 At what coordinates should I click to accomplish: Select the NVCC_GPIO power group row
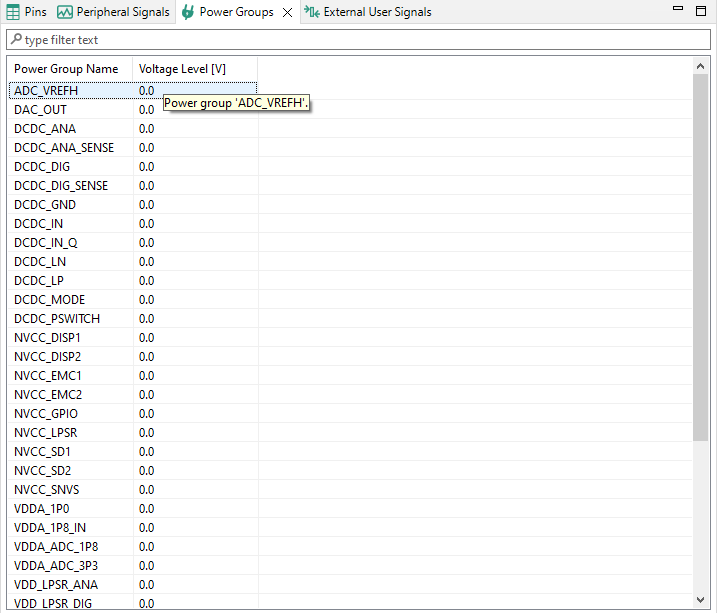(46, 414)
